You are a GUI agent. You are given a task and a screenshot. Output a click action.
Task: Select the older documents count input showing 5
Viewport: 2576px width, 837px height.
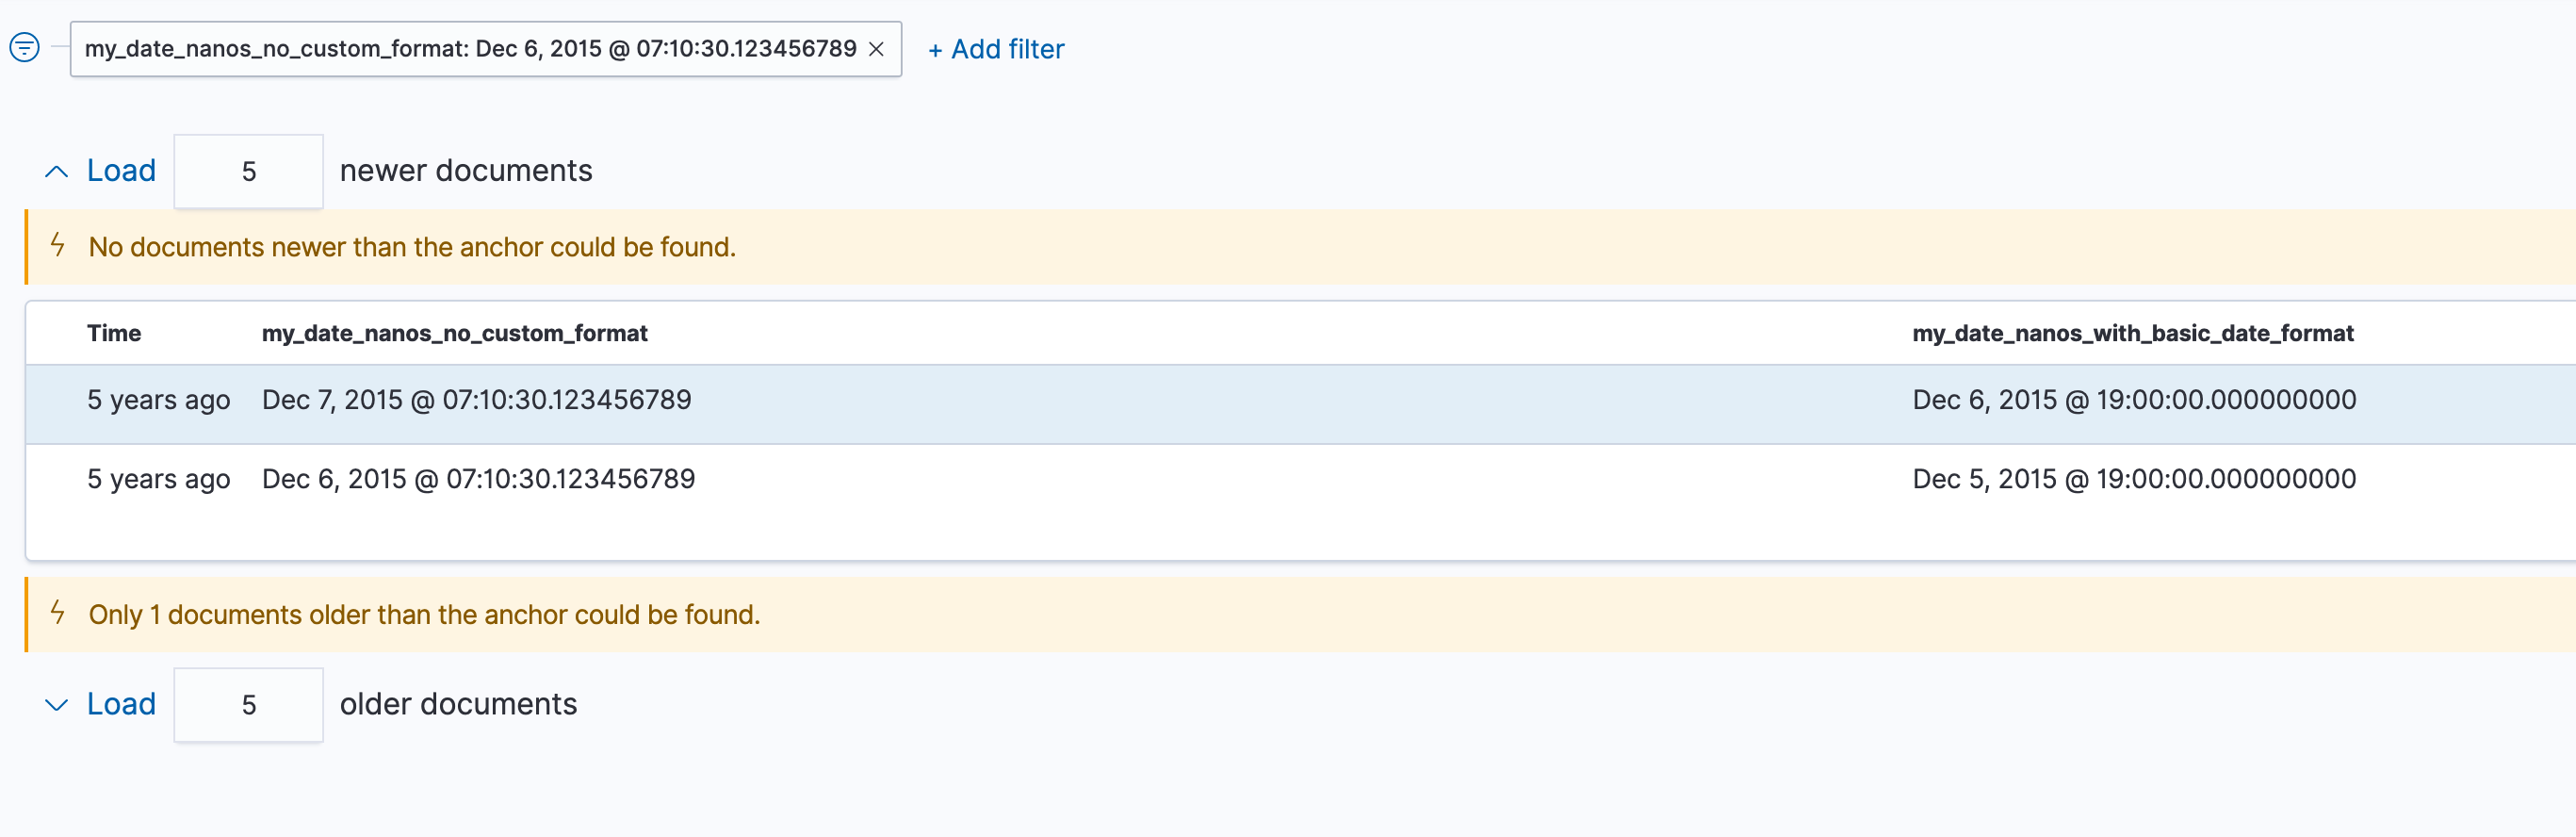click(x=248, y=704)
